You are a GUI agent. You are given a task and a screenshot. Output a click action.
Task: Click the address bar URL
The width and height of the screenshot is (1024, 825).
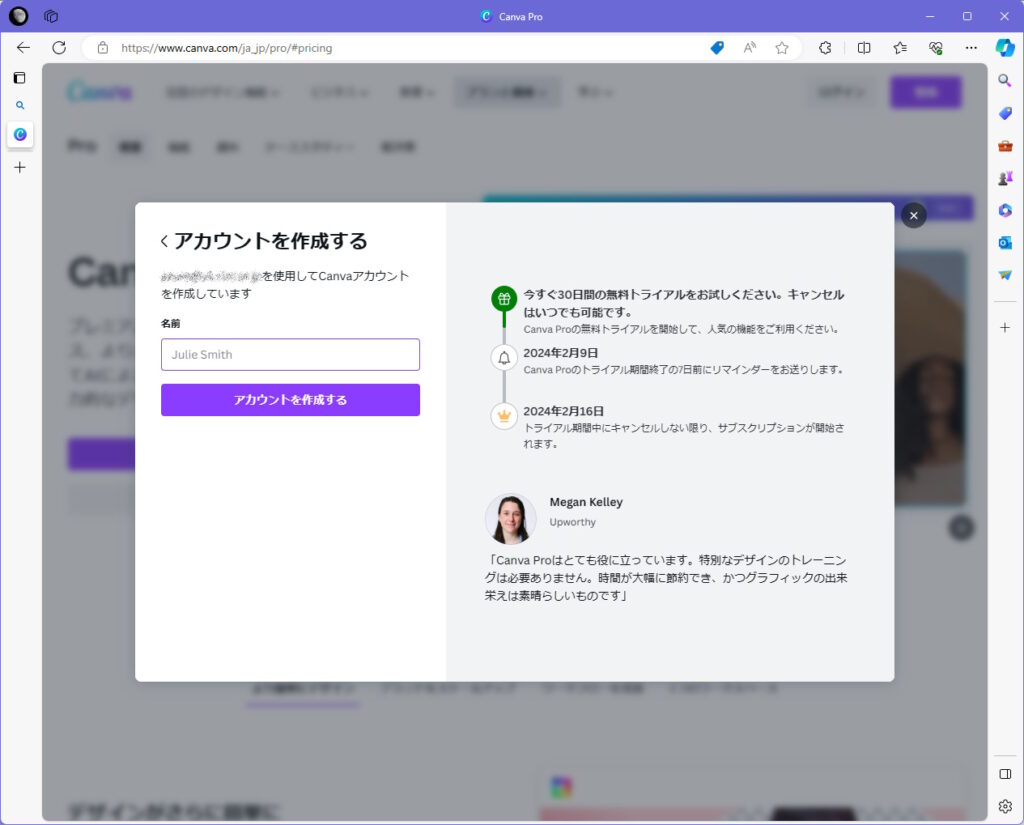(x=227, y=48)
